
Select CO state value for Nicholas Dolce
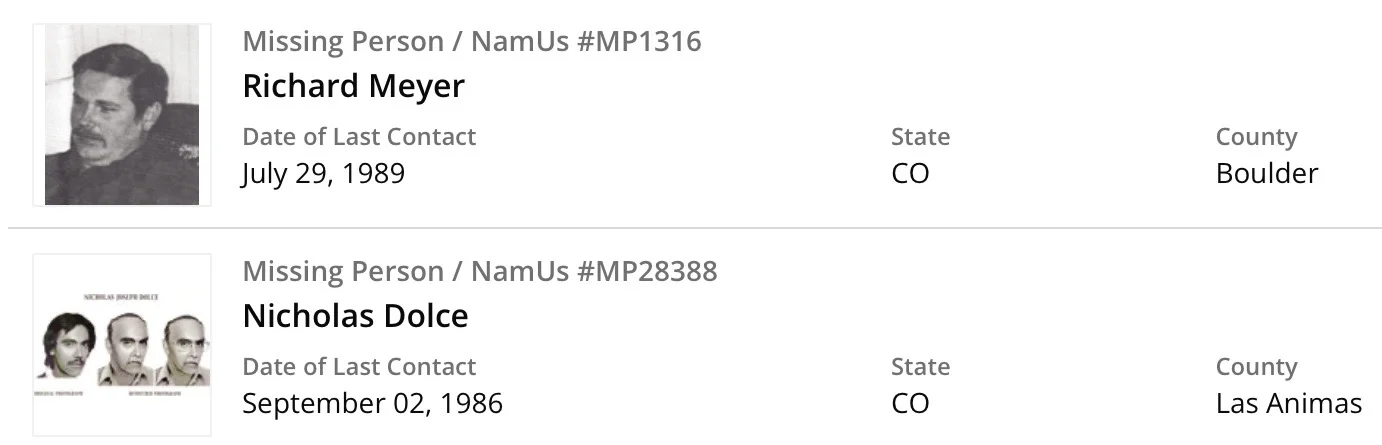tap(910, 403)
